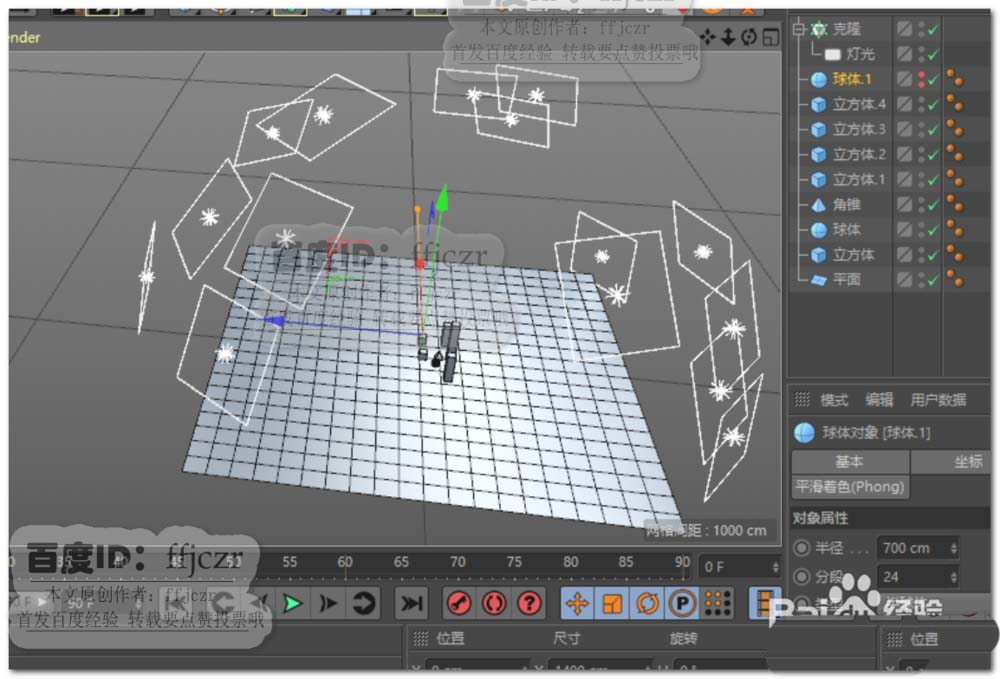1000x679 pixels.
Task: Select the 角锥 object in the list
Action: 846,204
